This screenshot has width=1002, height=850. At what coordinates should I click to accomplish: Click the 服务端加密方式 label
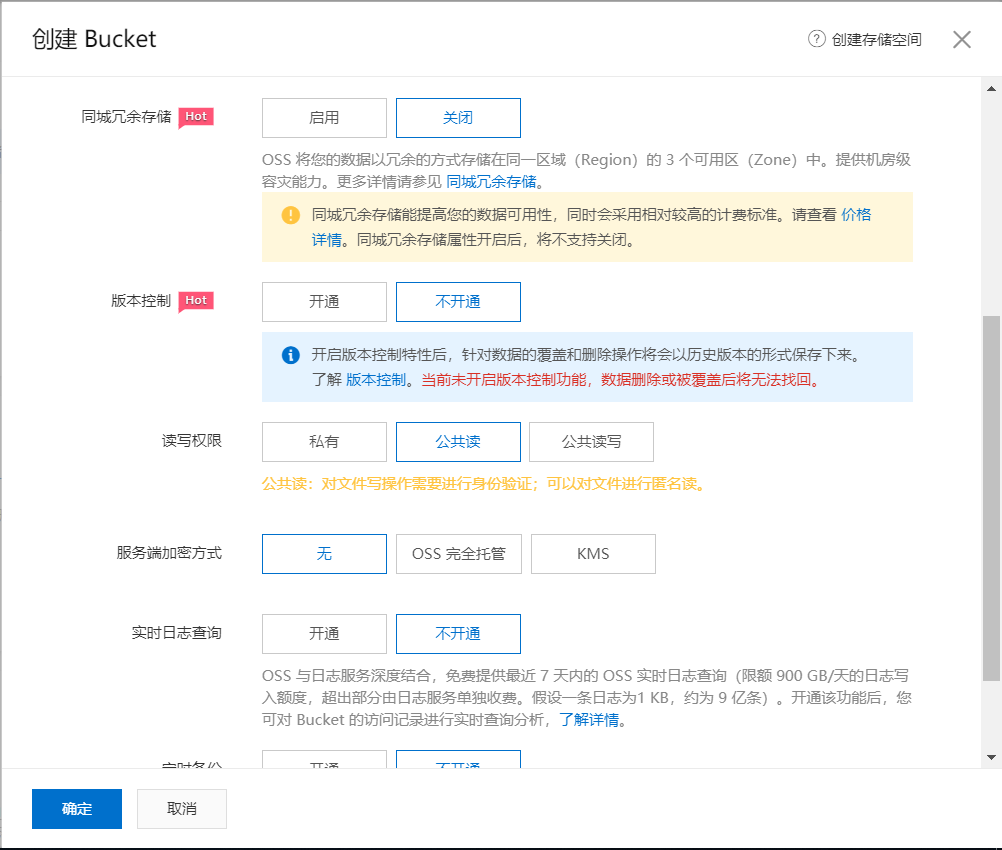pyautogui.click(x=169, y=553)
